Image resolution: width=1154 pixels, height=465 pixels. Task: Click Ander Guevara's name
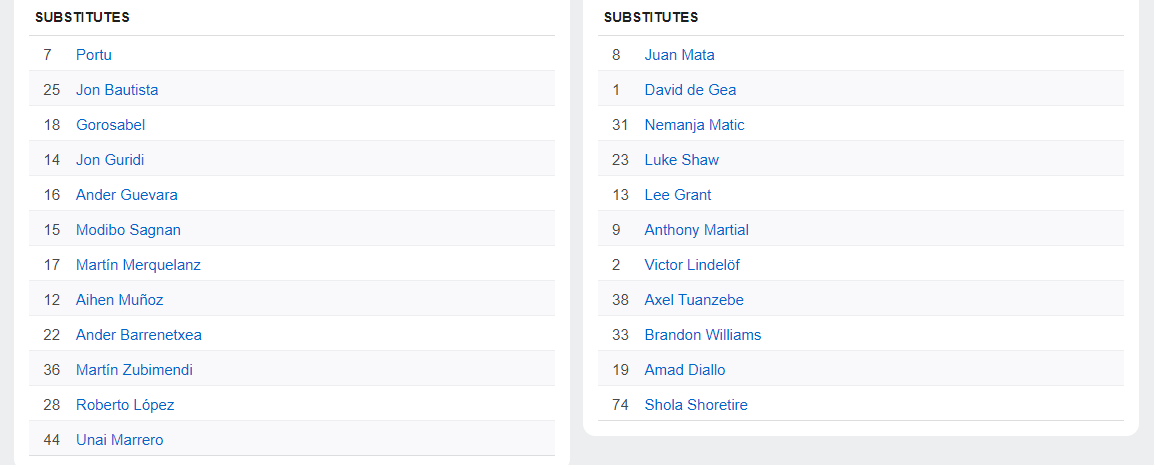[x=127, y=195]
